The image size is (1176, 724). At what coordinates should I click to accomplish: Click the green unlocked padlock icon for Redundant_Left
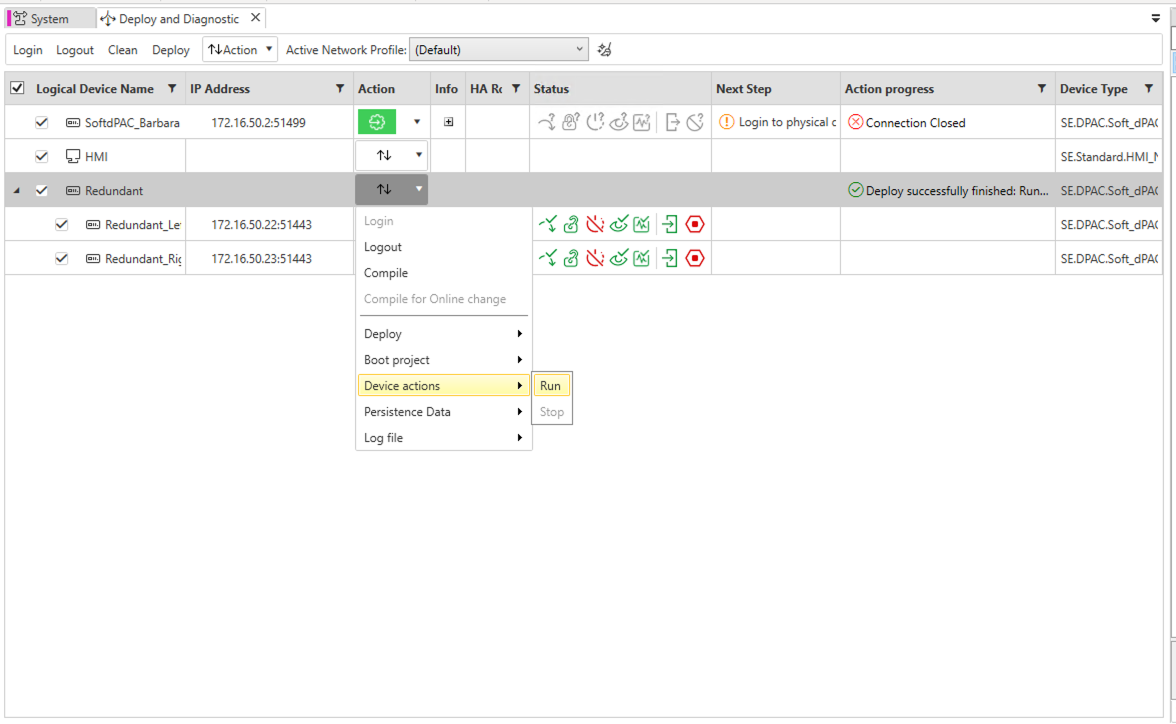pyautogui.click(x=571, y=224)
